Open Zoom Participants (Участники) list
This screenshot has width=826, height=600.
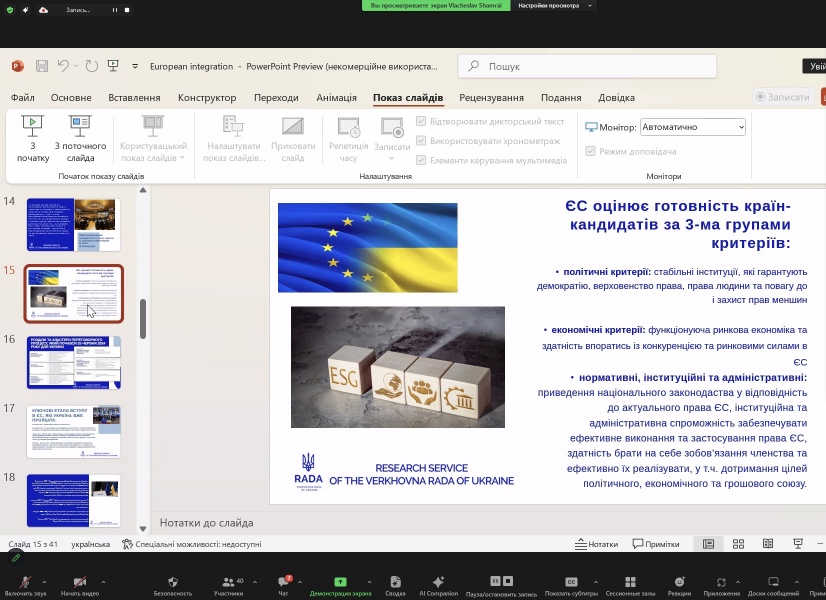(228, 585)
